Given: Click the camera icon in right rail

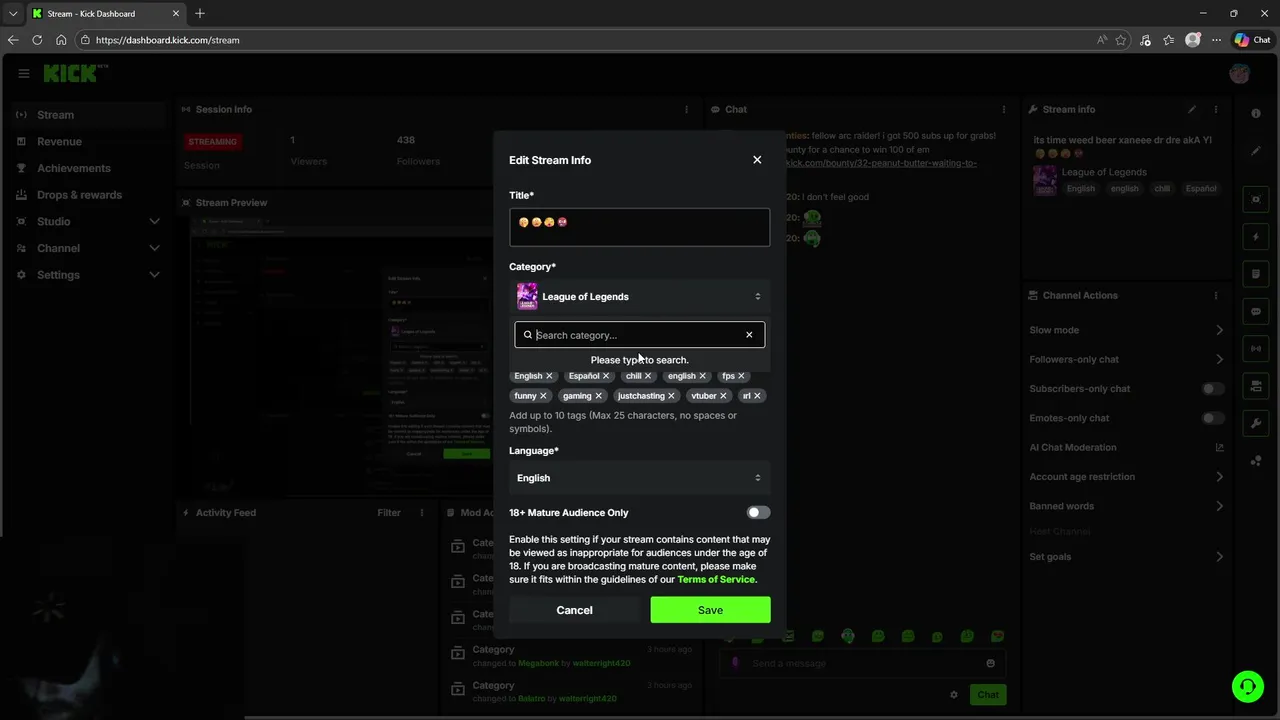Looking at the screenshot, I should [x=1256, y=386].
